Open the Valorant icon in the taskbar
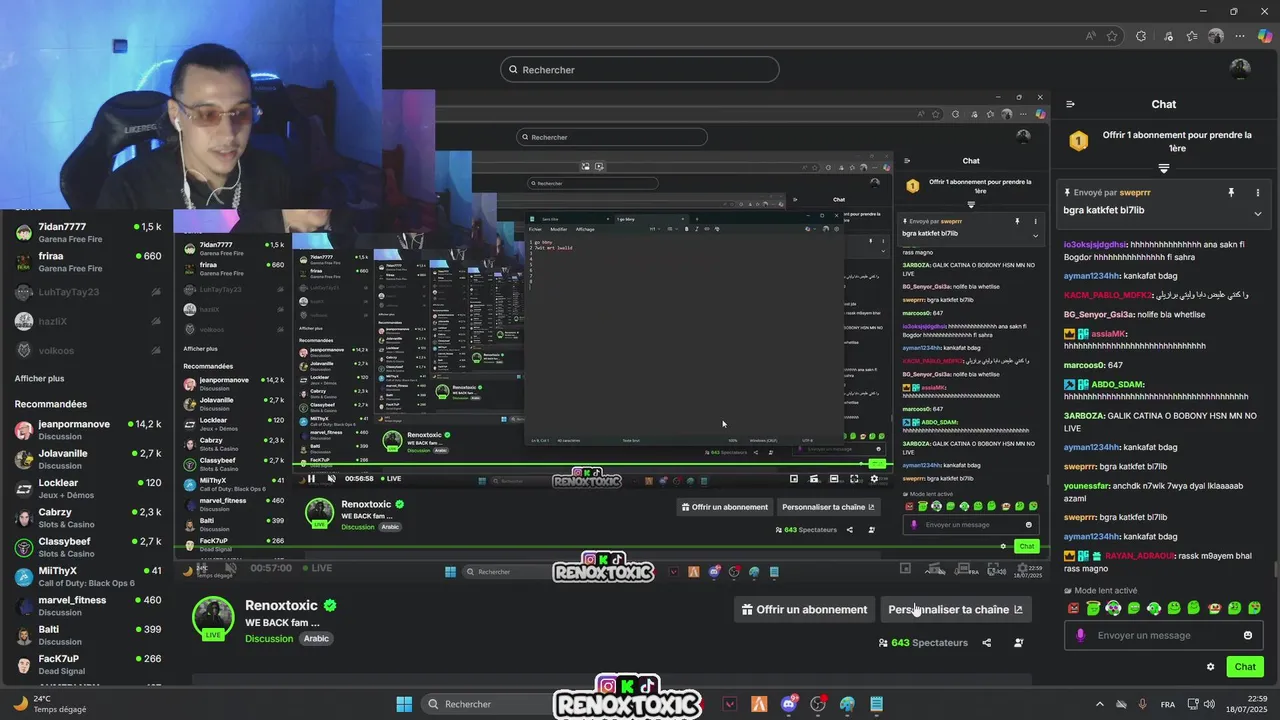Viewport: 1280px width, 720px height. (x=730, y=704)
